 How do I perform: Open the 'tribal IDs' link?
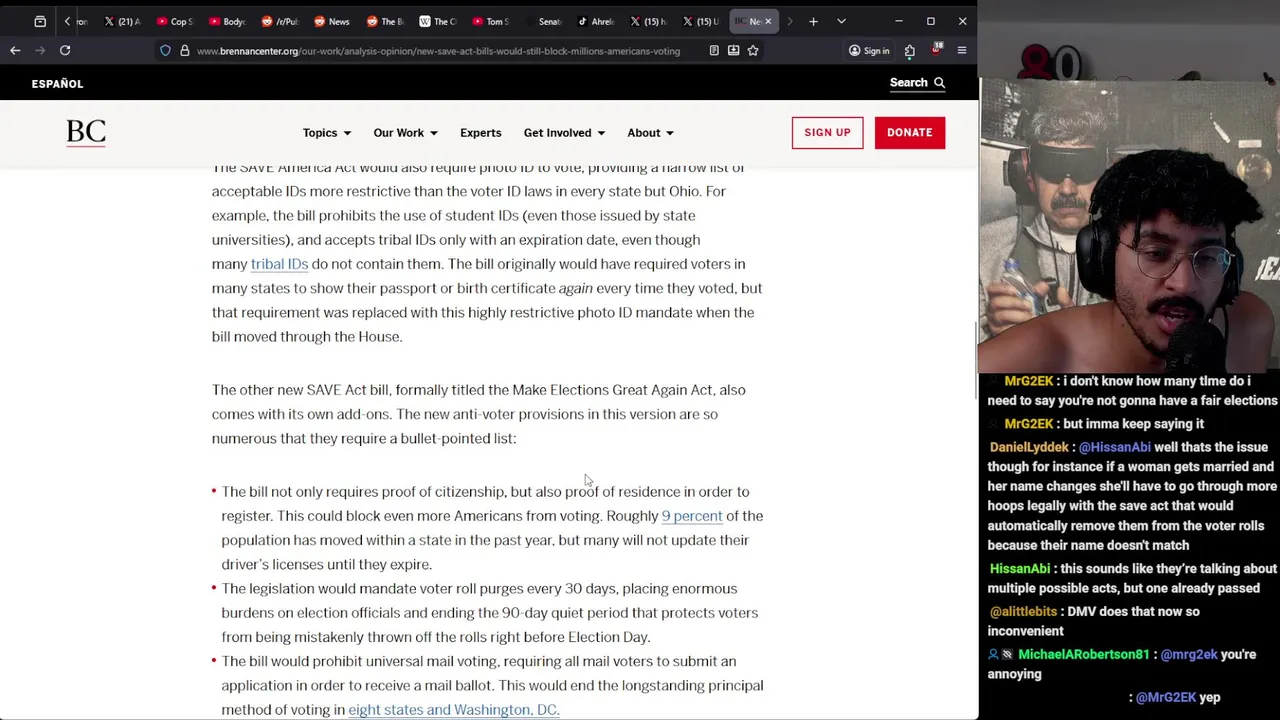click(279, 264)
